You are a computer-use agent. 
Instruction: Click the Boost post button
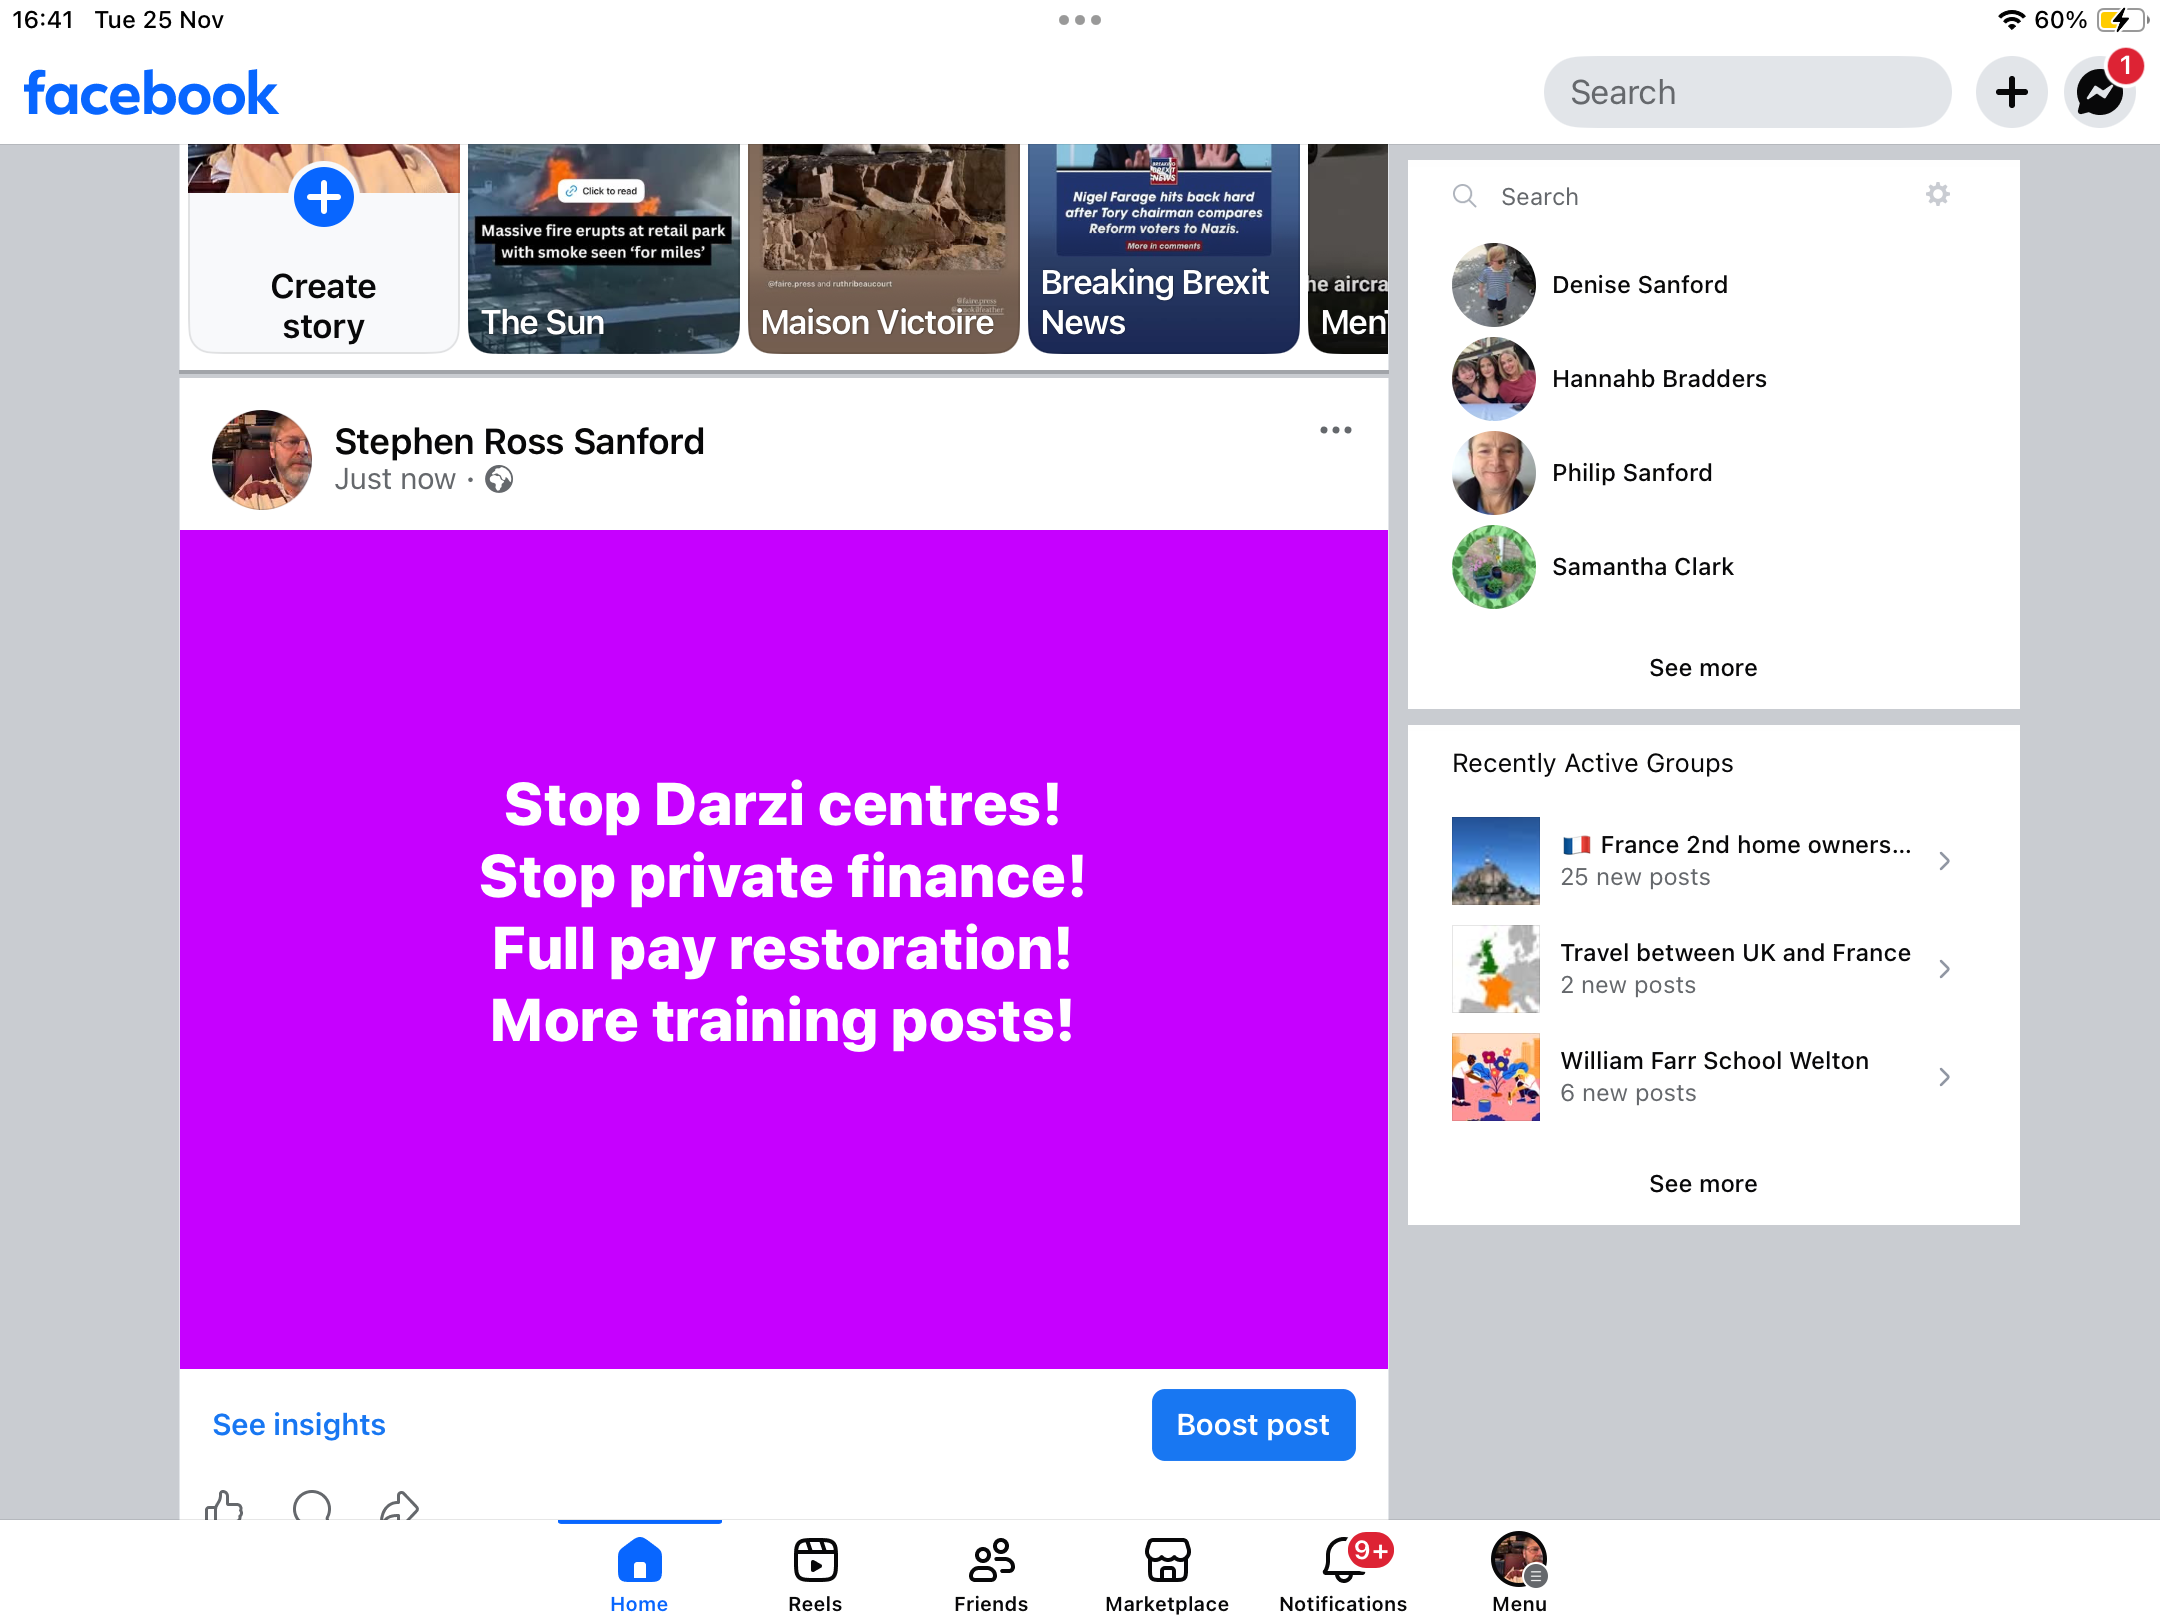click(x=1253, y=1425)
